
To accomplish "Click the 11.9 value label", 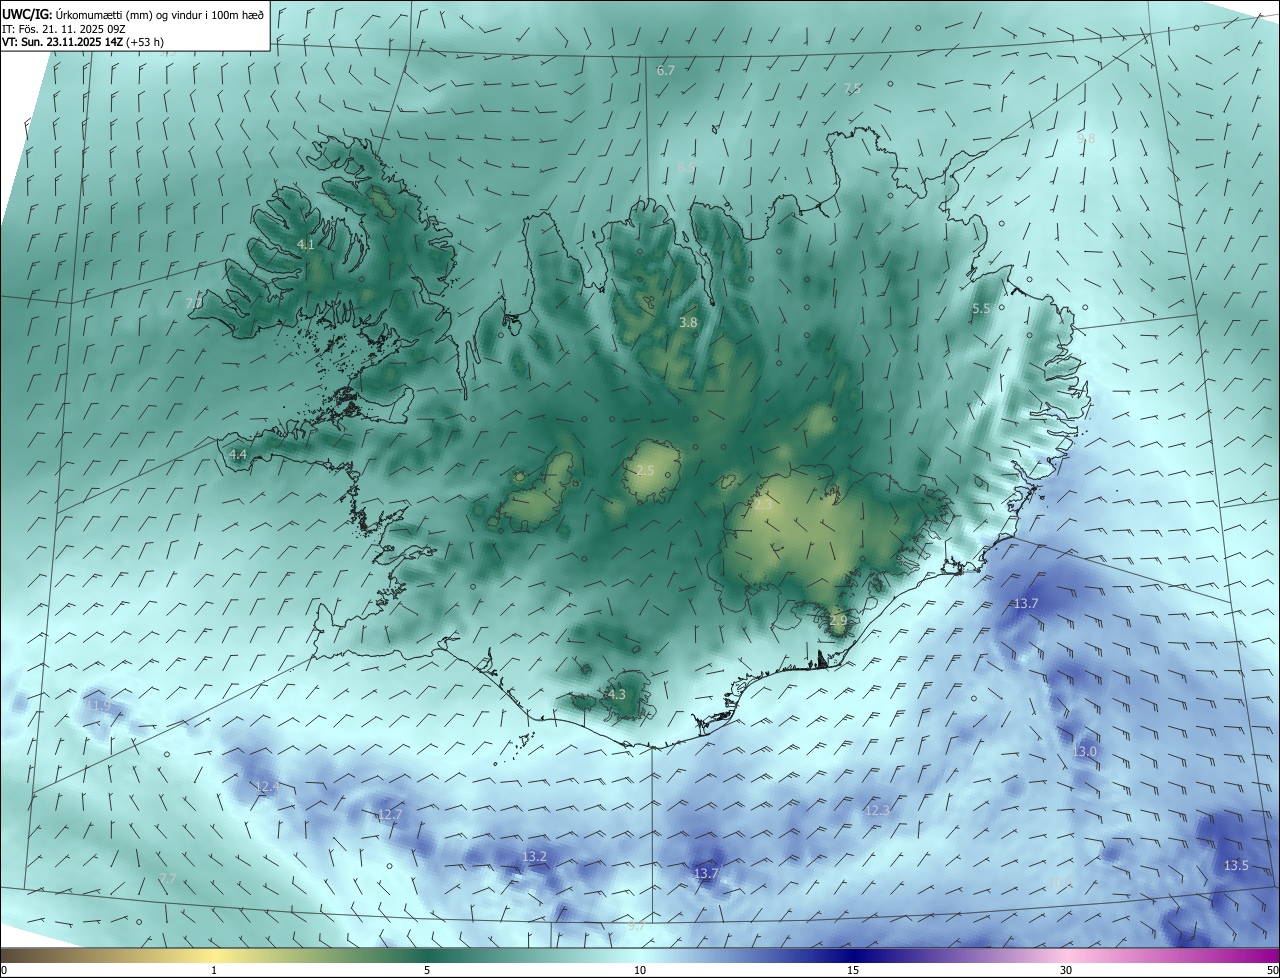I will click(97, 706).
